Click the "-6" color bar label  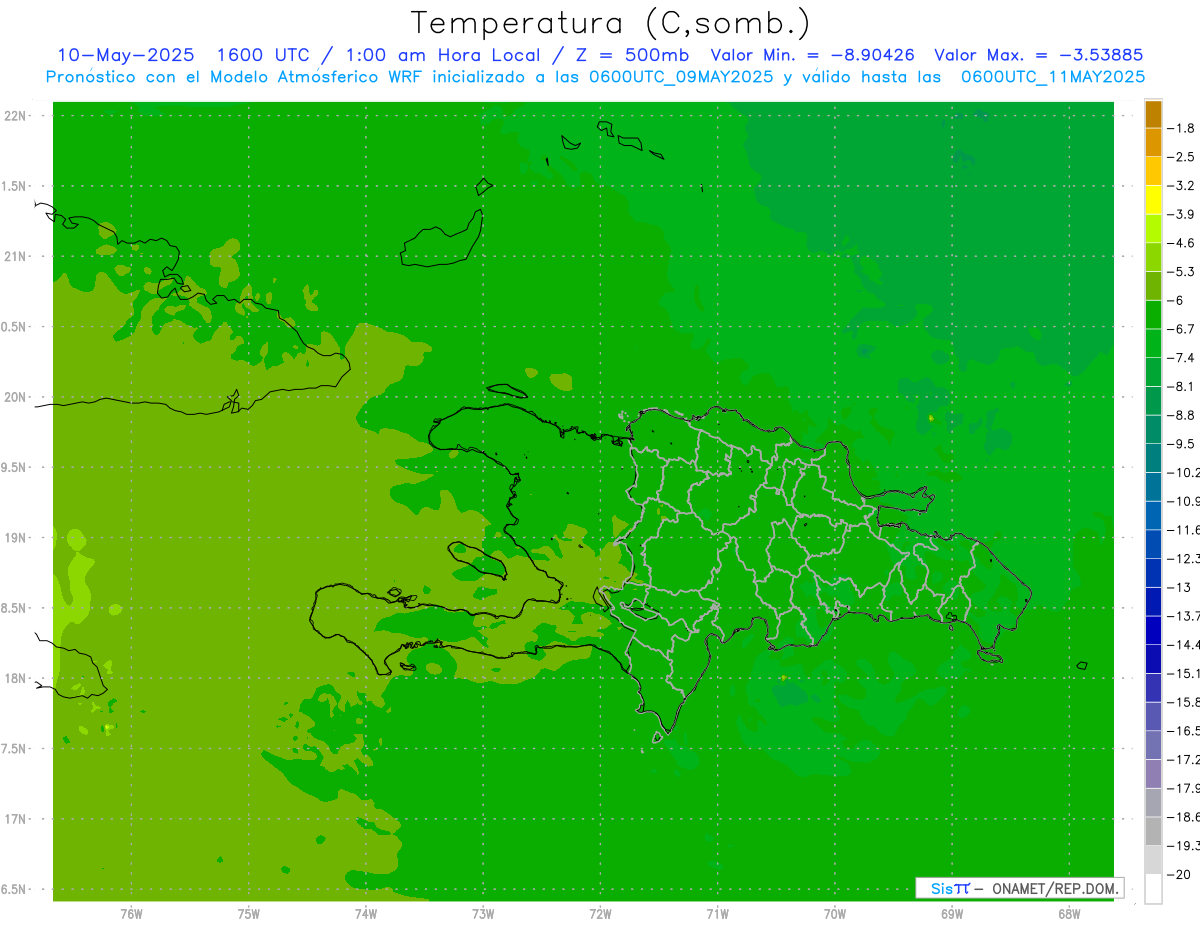[1178, 300]
